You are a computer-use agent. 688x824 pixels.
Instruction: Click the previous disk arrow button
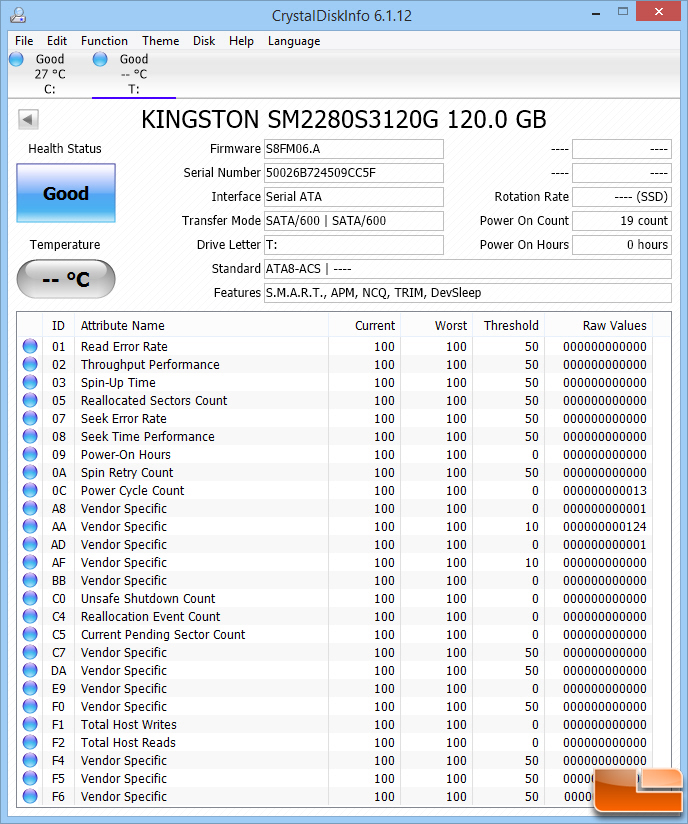click(28, 119)
